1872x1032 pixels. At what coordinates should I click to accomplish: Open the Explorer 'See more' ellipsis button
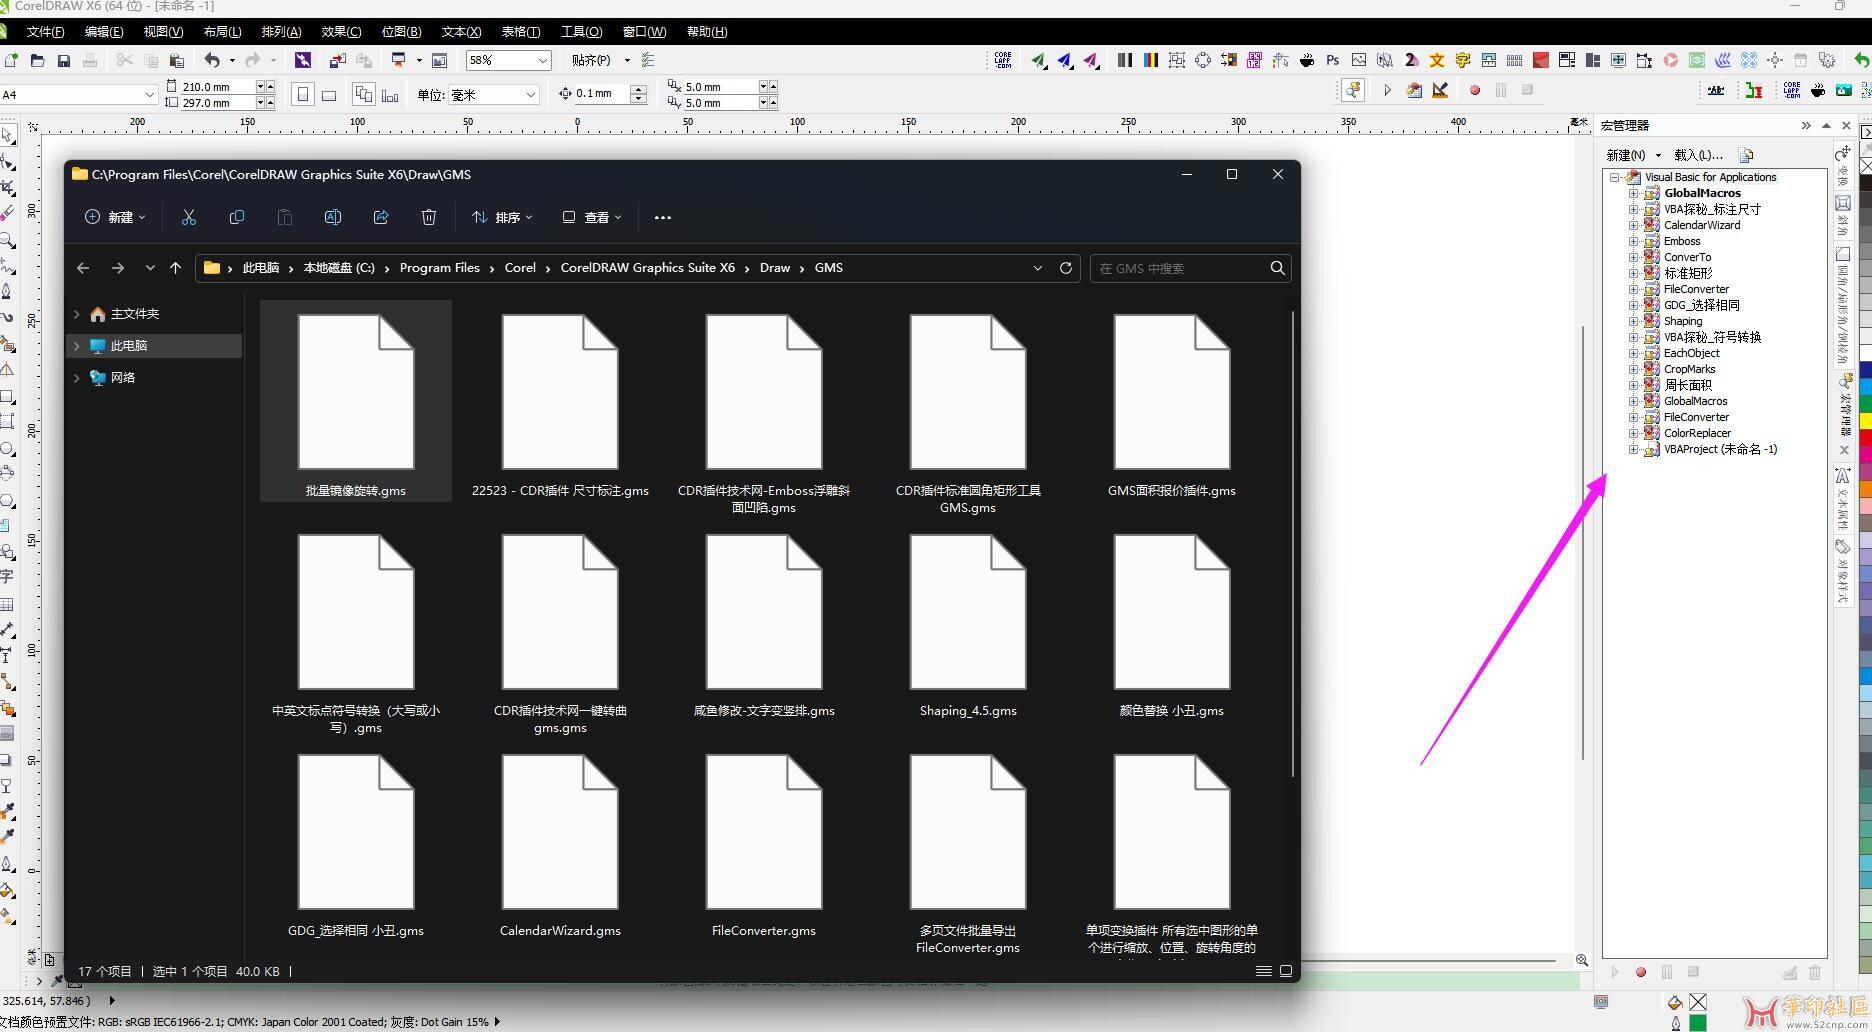point(662,217)
